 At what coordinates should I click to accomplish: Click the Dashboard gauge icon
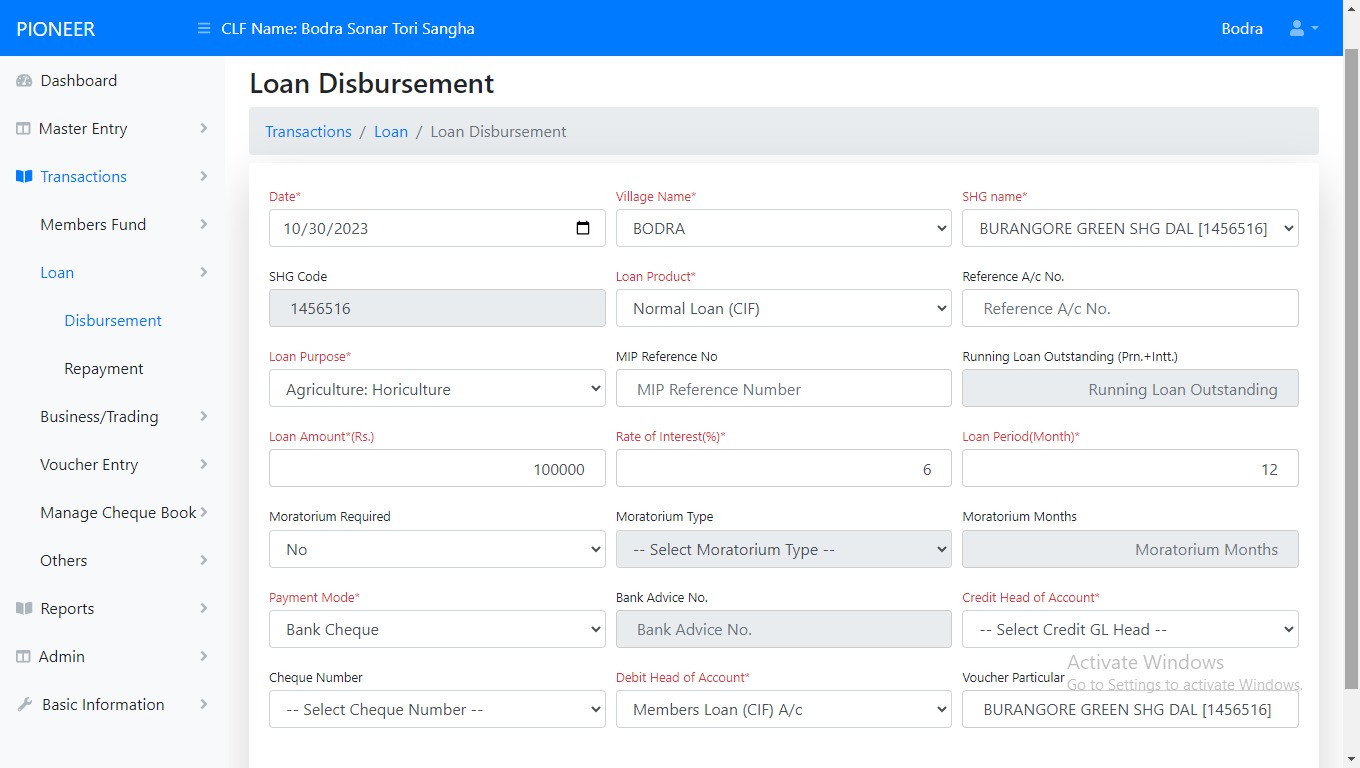(x=24, y=81)
